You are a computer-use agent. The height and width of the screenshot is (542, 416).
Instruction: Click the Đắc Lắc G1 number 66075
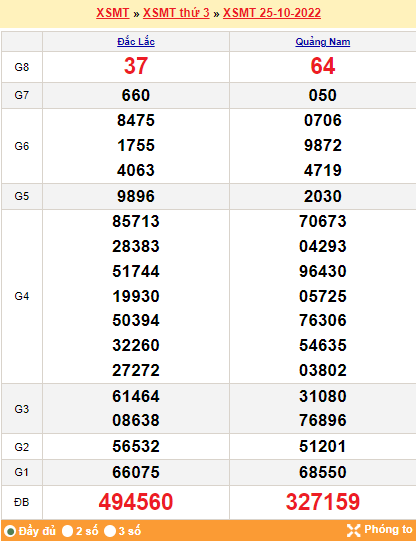[136, 472]
